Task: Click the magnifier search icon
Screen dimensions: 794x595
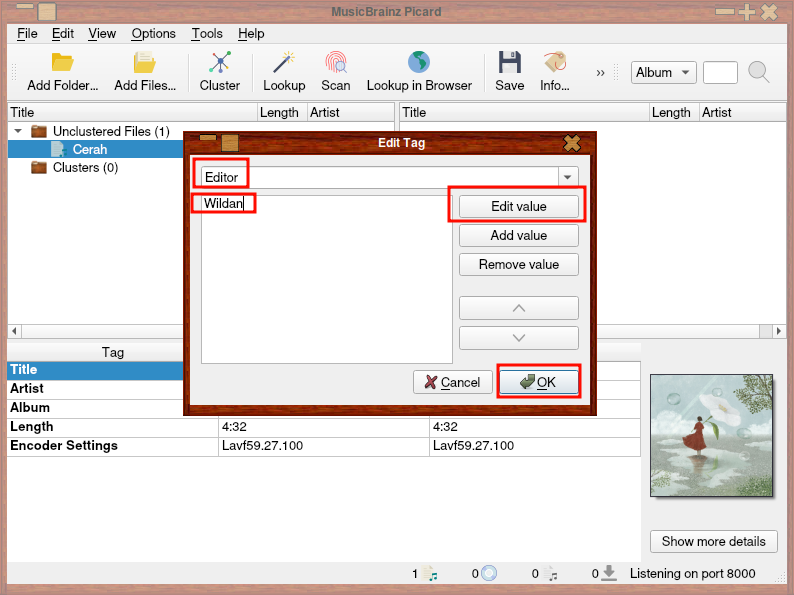Action: (759, 72)
